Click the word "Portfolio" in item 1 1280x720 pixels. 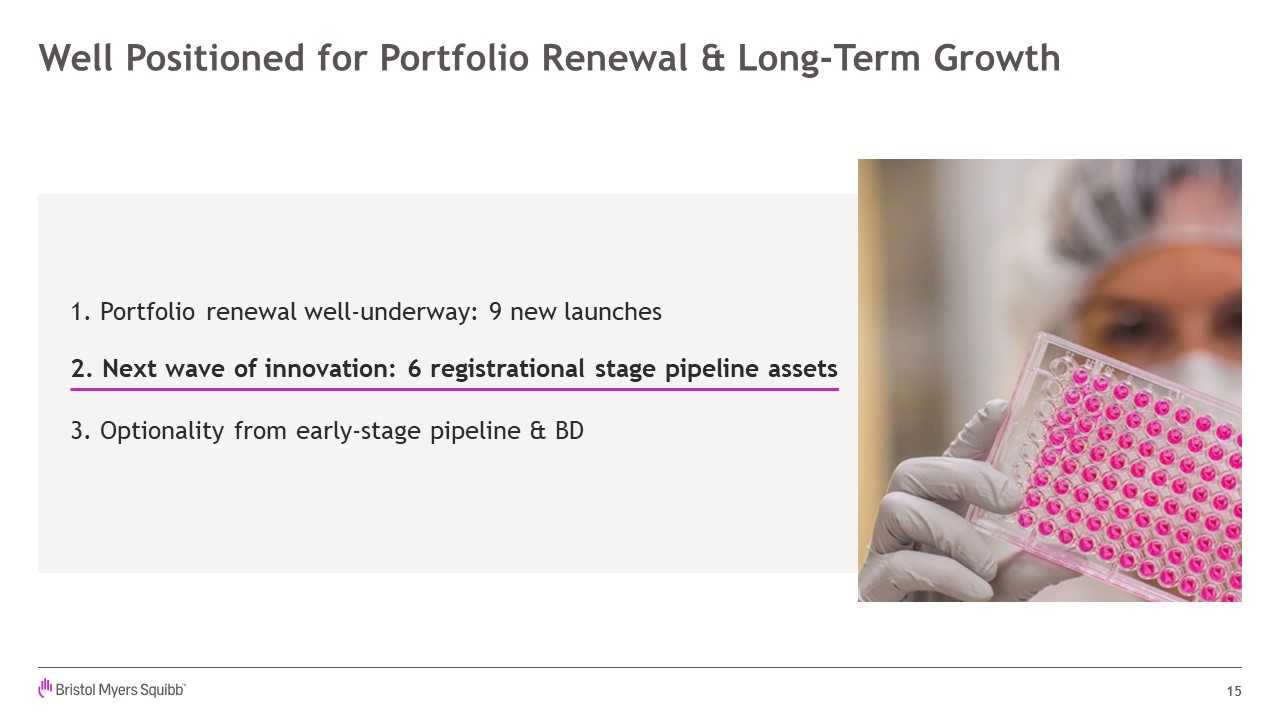coord(150,312)
